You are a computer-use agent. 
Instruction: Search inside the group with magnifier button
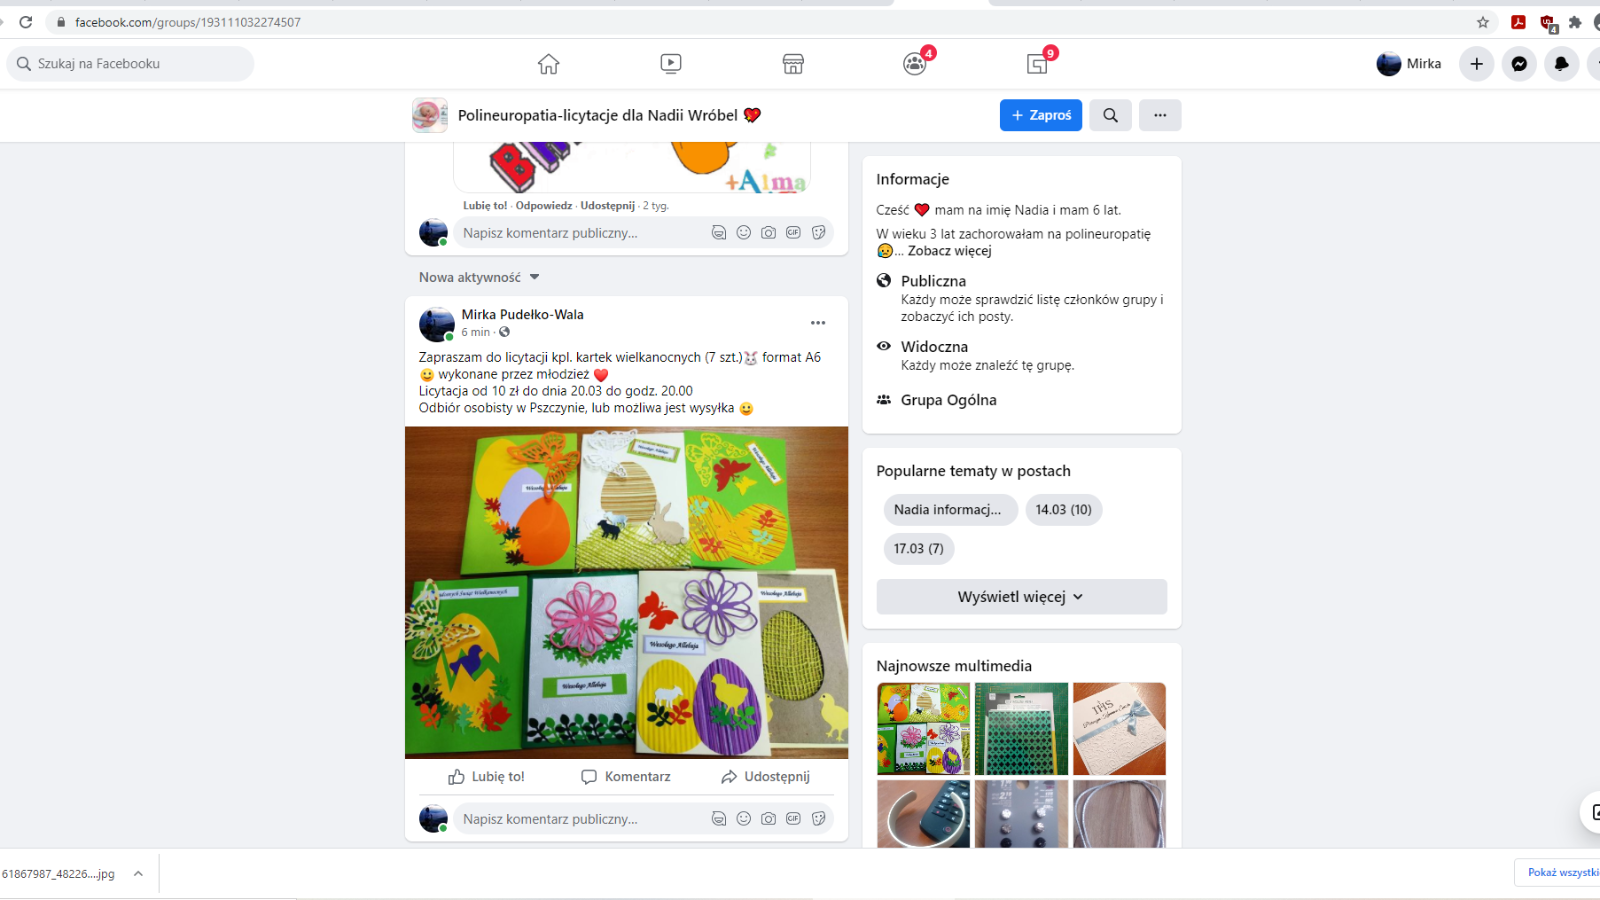(1110, 115)
